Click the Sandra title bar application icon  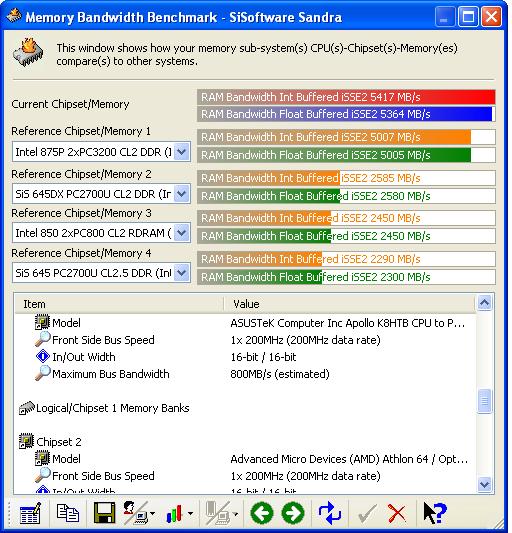coord(14,16)
